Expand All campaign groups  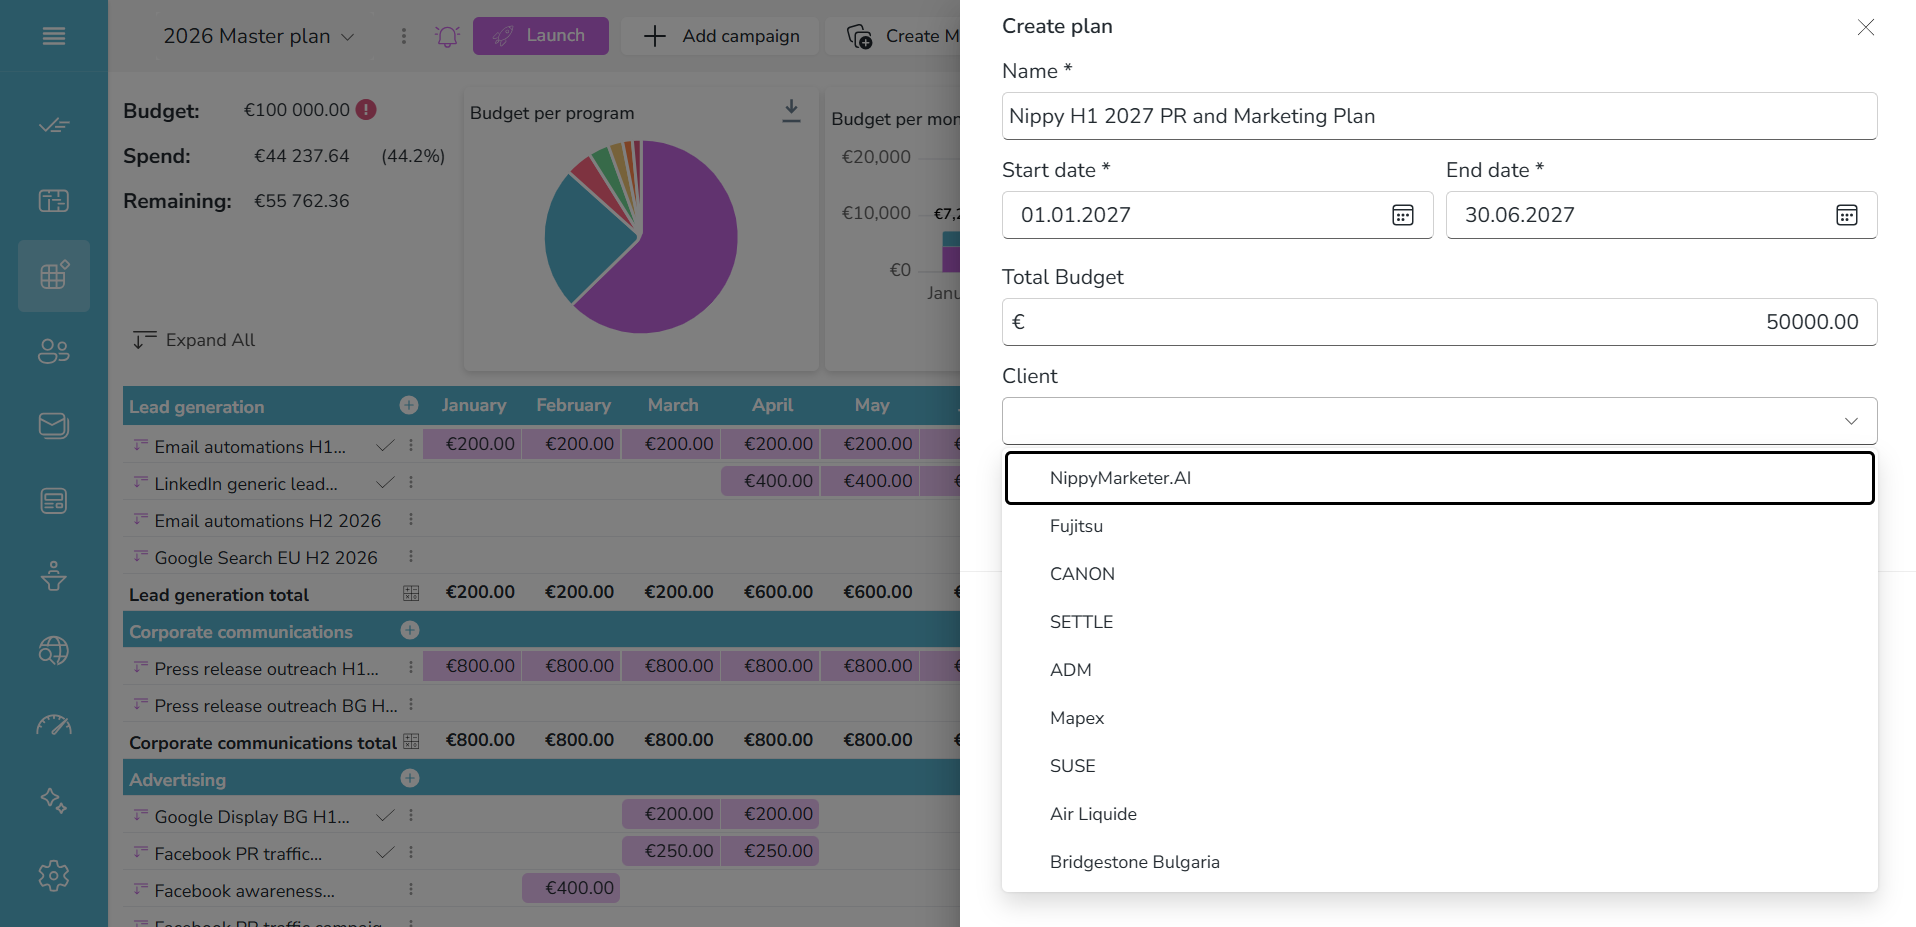point(194,340)
